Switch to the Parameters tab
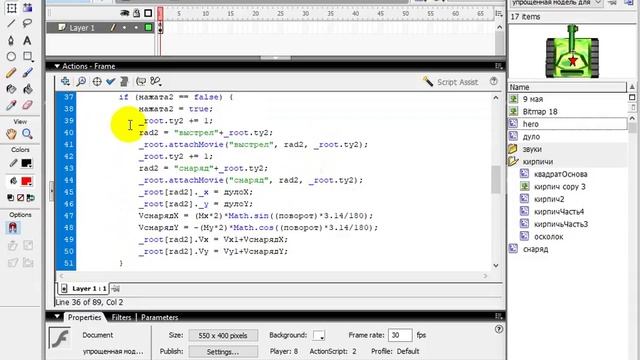This screenshot has height=360, width=640. point(160,317)
